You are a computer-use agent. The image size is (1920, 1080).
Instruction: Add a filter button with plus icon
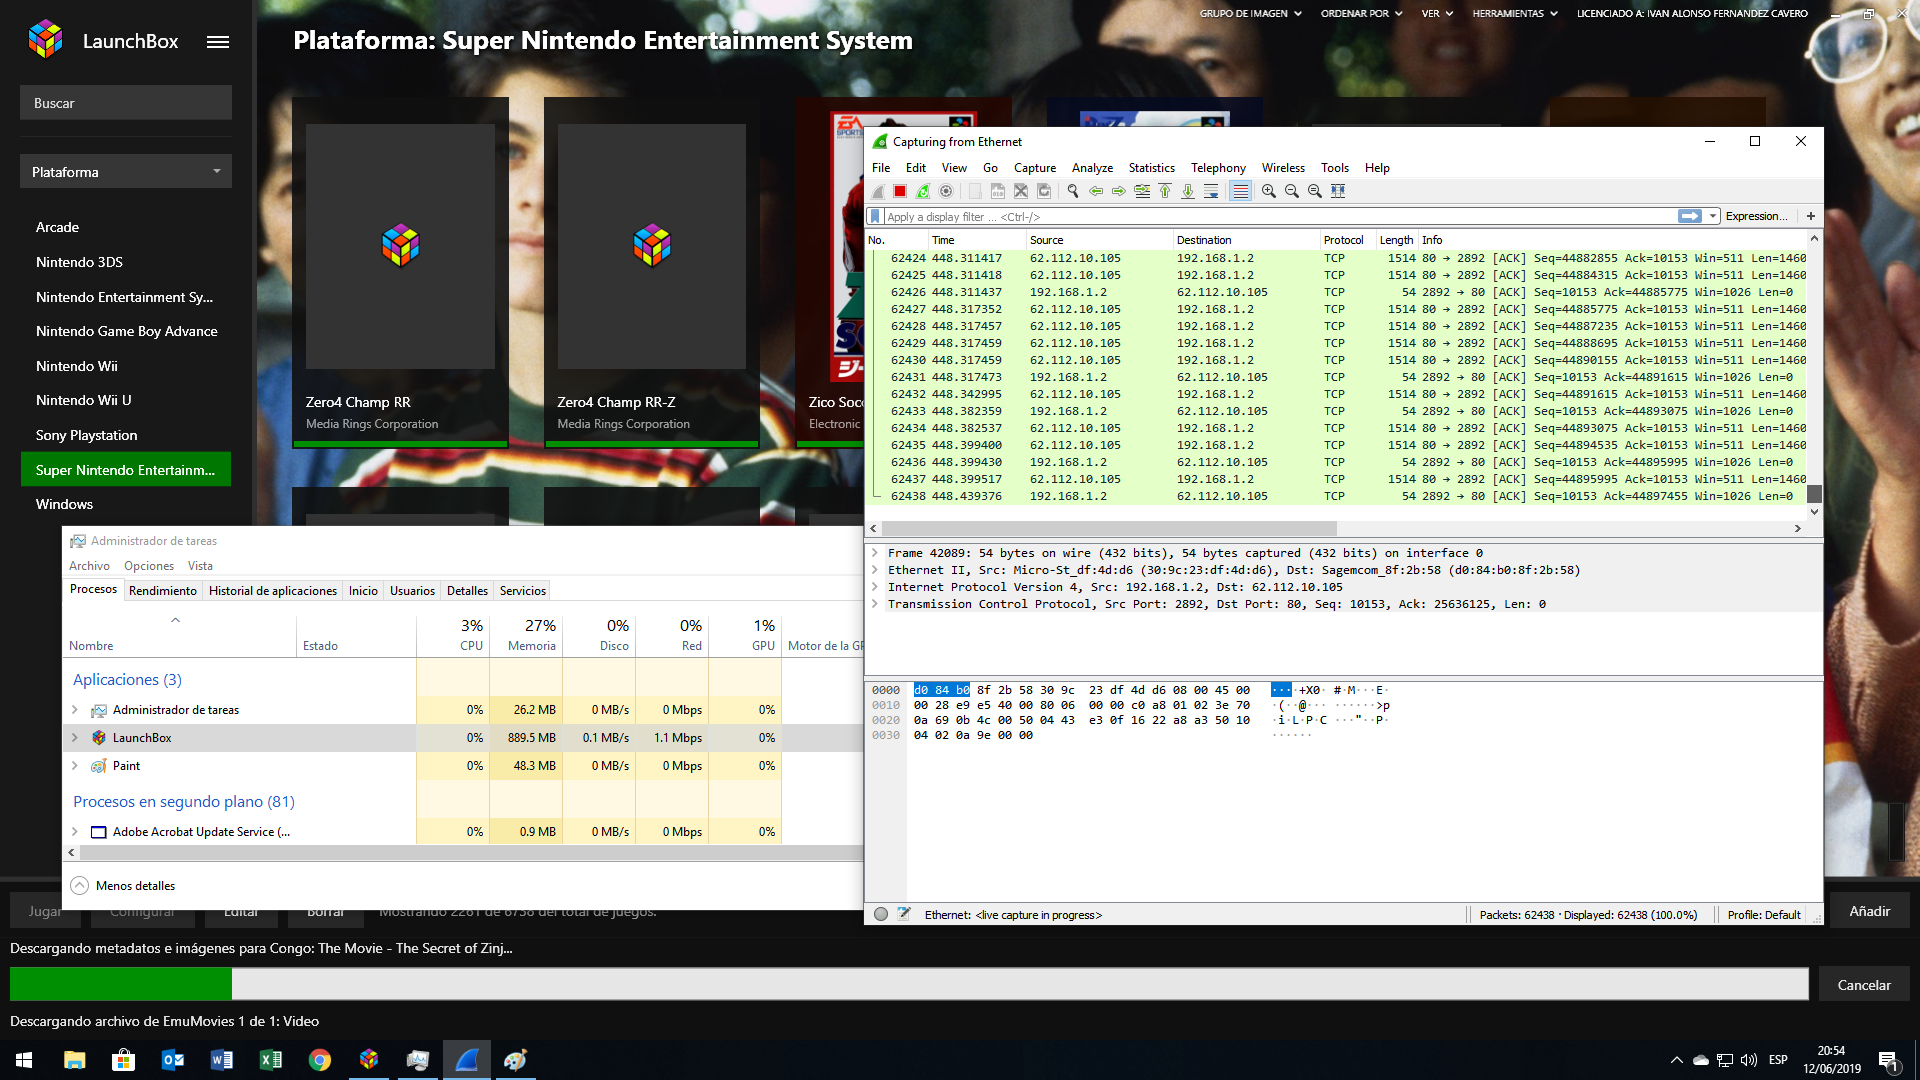point(1810,216)
